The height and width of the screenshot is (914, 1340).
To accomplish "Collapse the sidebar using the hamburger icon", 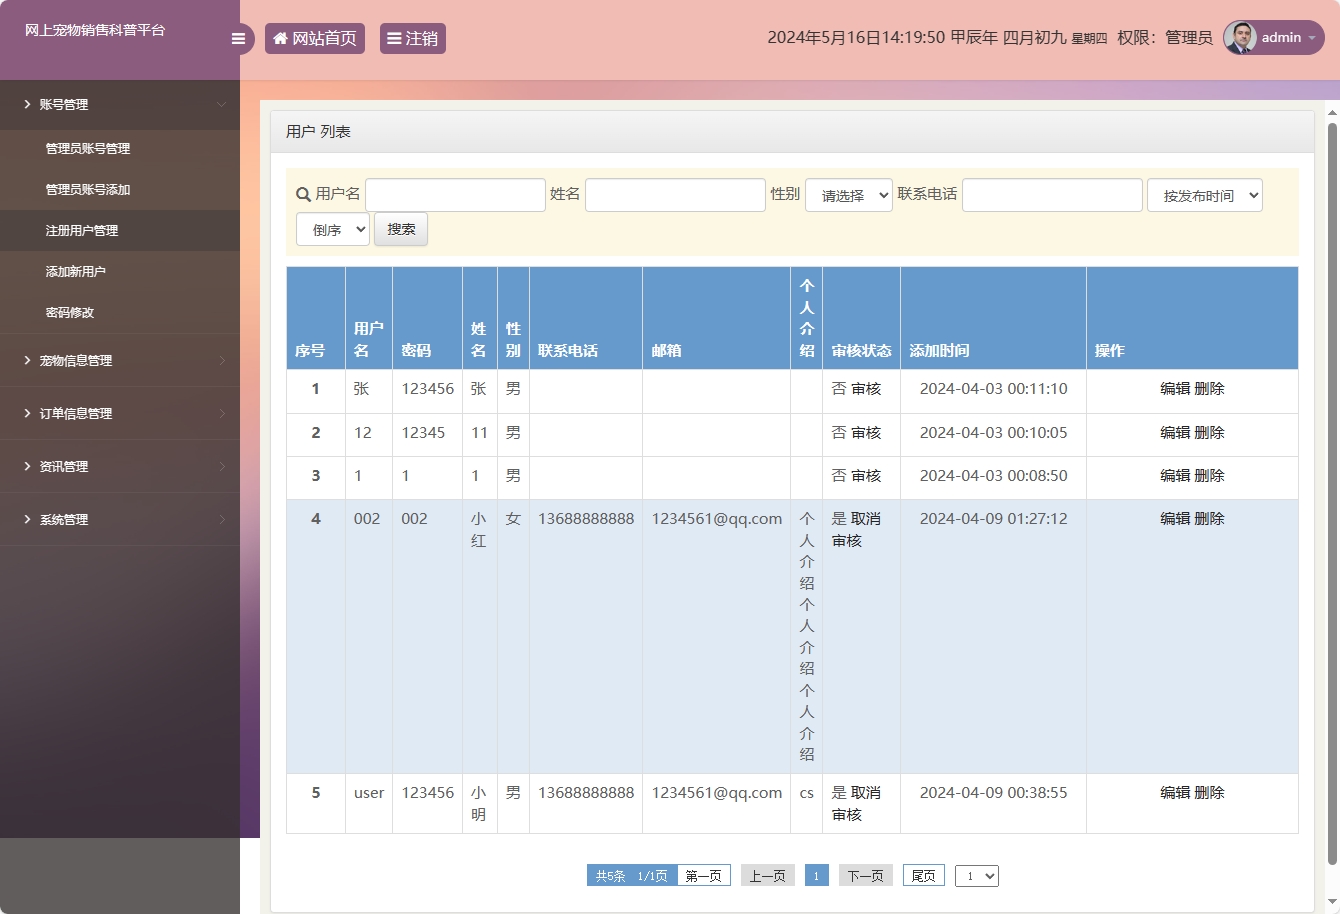I will [238, 38].
